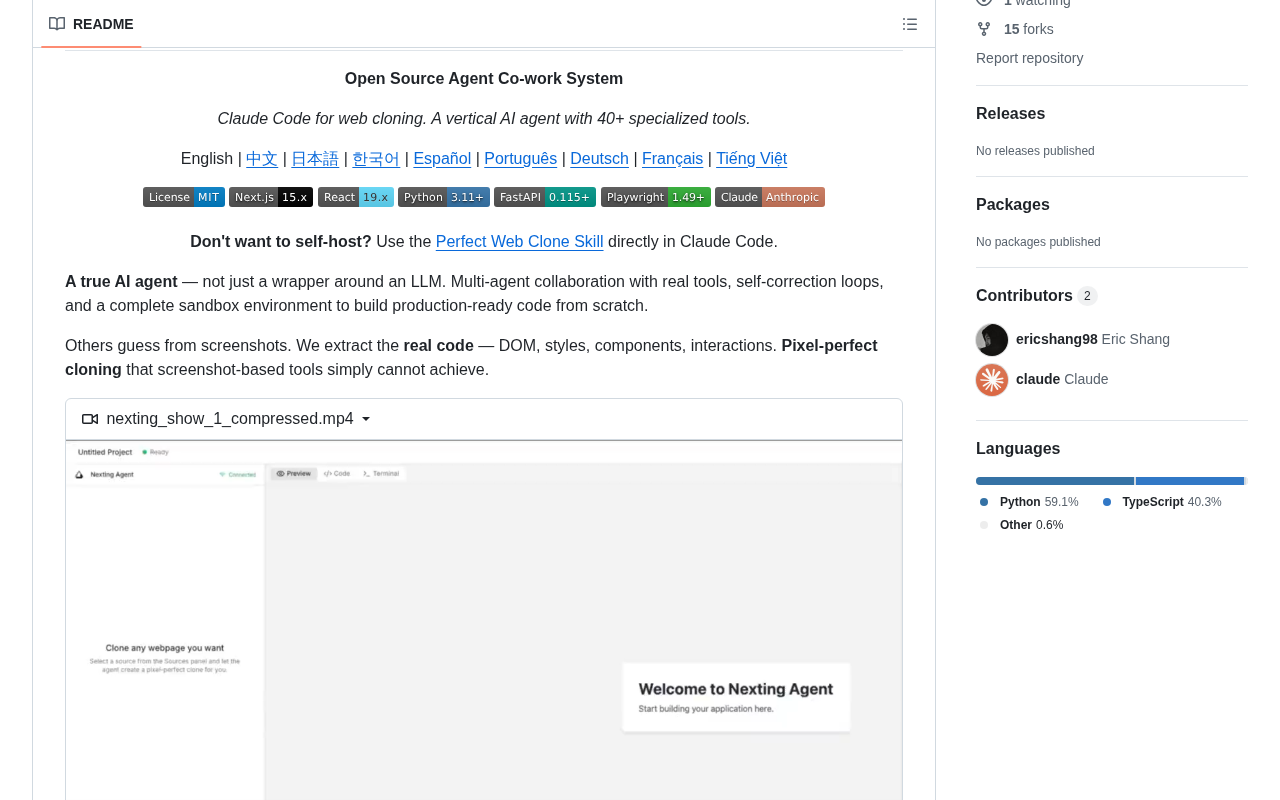
Task: Click the README book icon
Action: 57,24
